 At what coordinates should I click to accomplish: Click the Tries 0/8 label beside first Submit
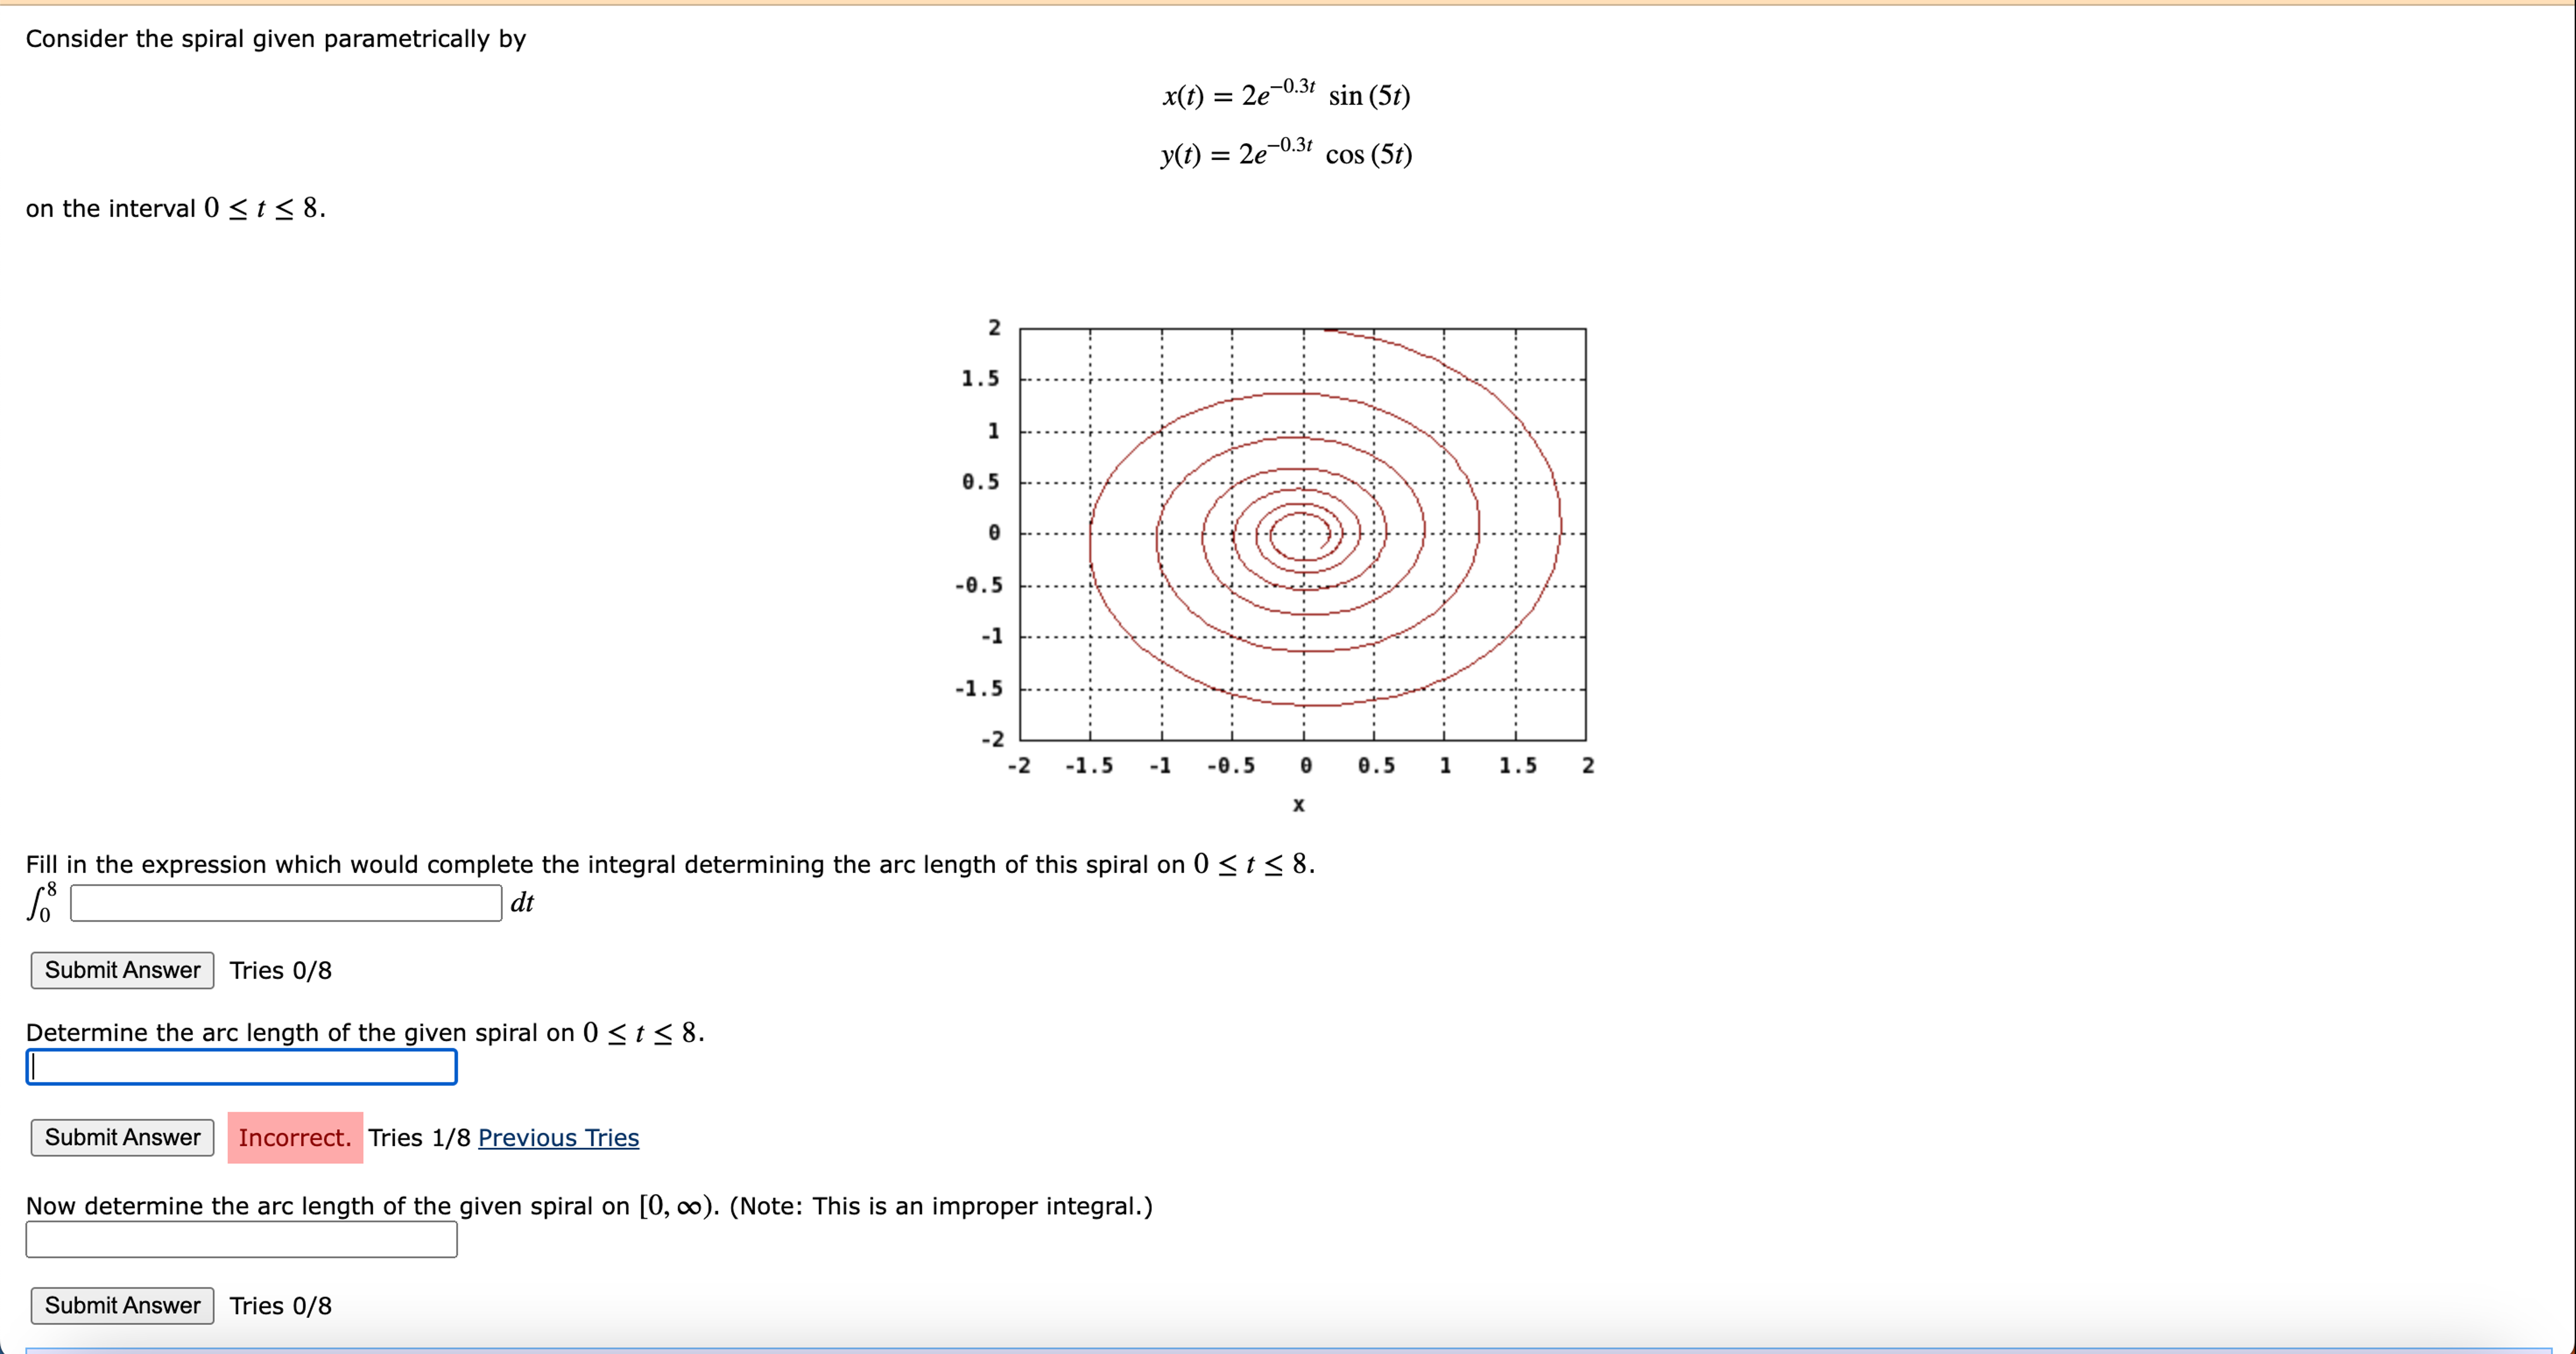280,969
